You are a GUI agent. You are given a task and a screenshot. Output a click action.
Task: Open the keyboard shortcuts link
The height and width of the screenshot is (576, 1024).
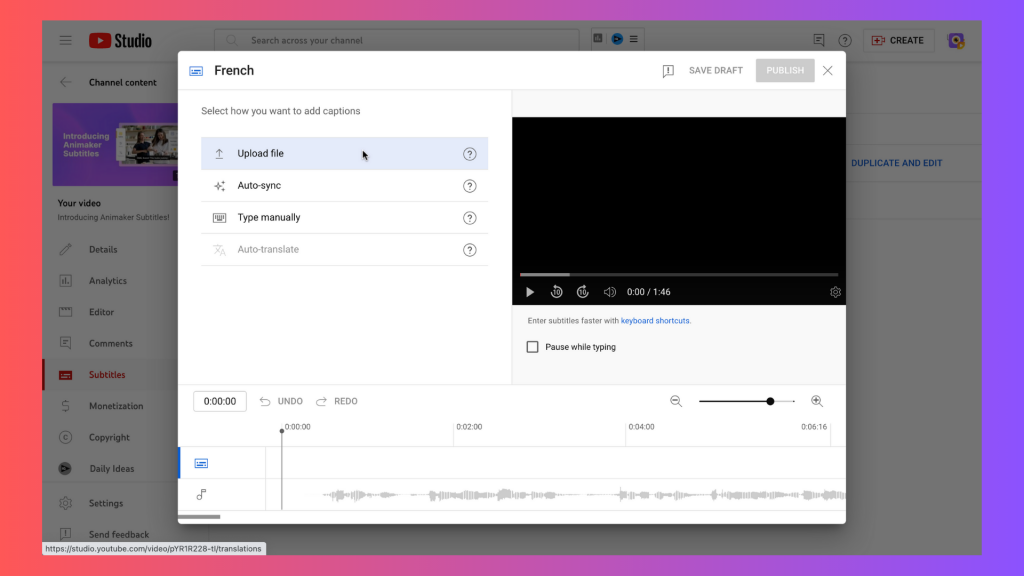(655, 321)
